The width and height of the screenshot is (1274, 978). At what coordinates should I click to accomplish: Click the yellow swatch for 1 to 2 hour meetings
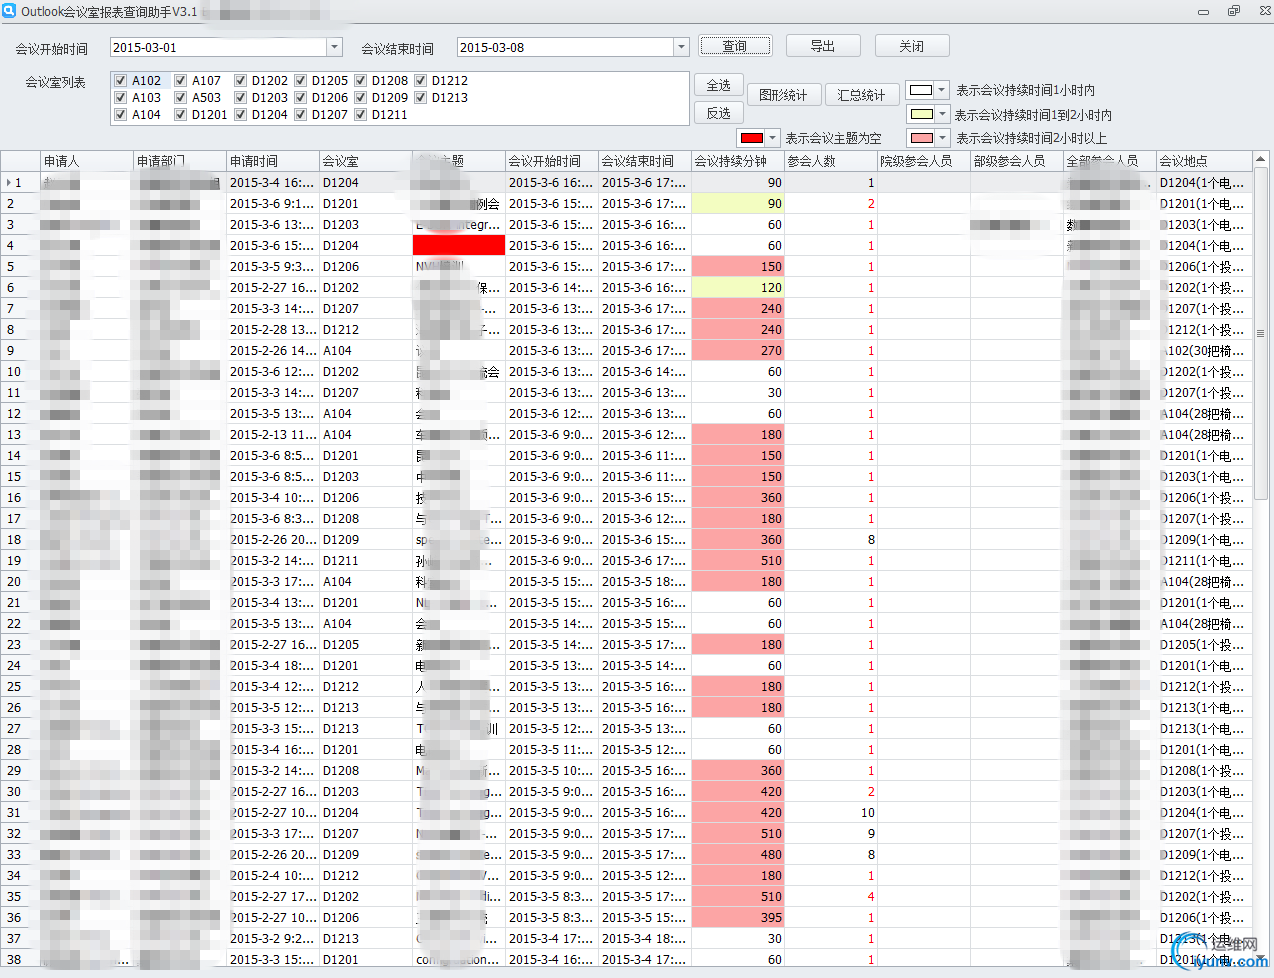(x=922, y=114)
